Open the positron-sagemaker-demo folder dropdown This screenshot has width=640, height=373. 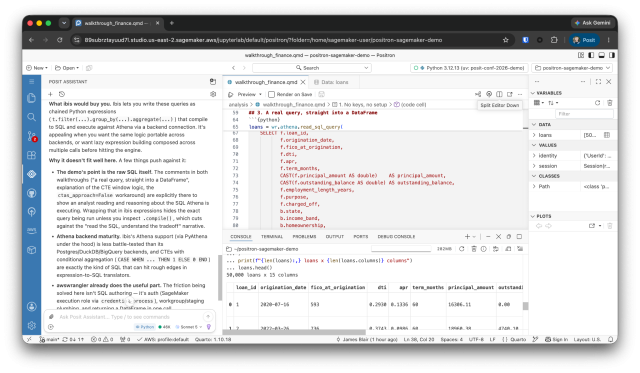(572, 68)
